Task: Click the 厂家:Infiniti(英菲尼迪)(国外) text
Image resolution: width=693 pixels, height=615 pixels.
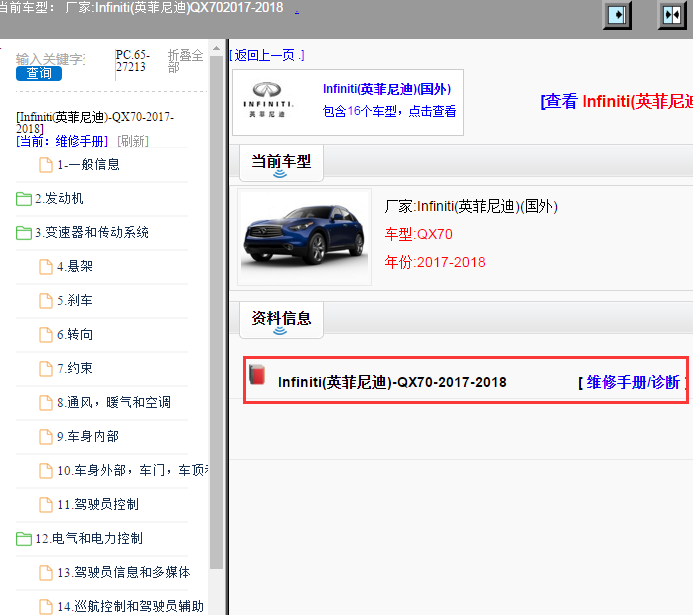Action: pos(471,206)
